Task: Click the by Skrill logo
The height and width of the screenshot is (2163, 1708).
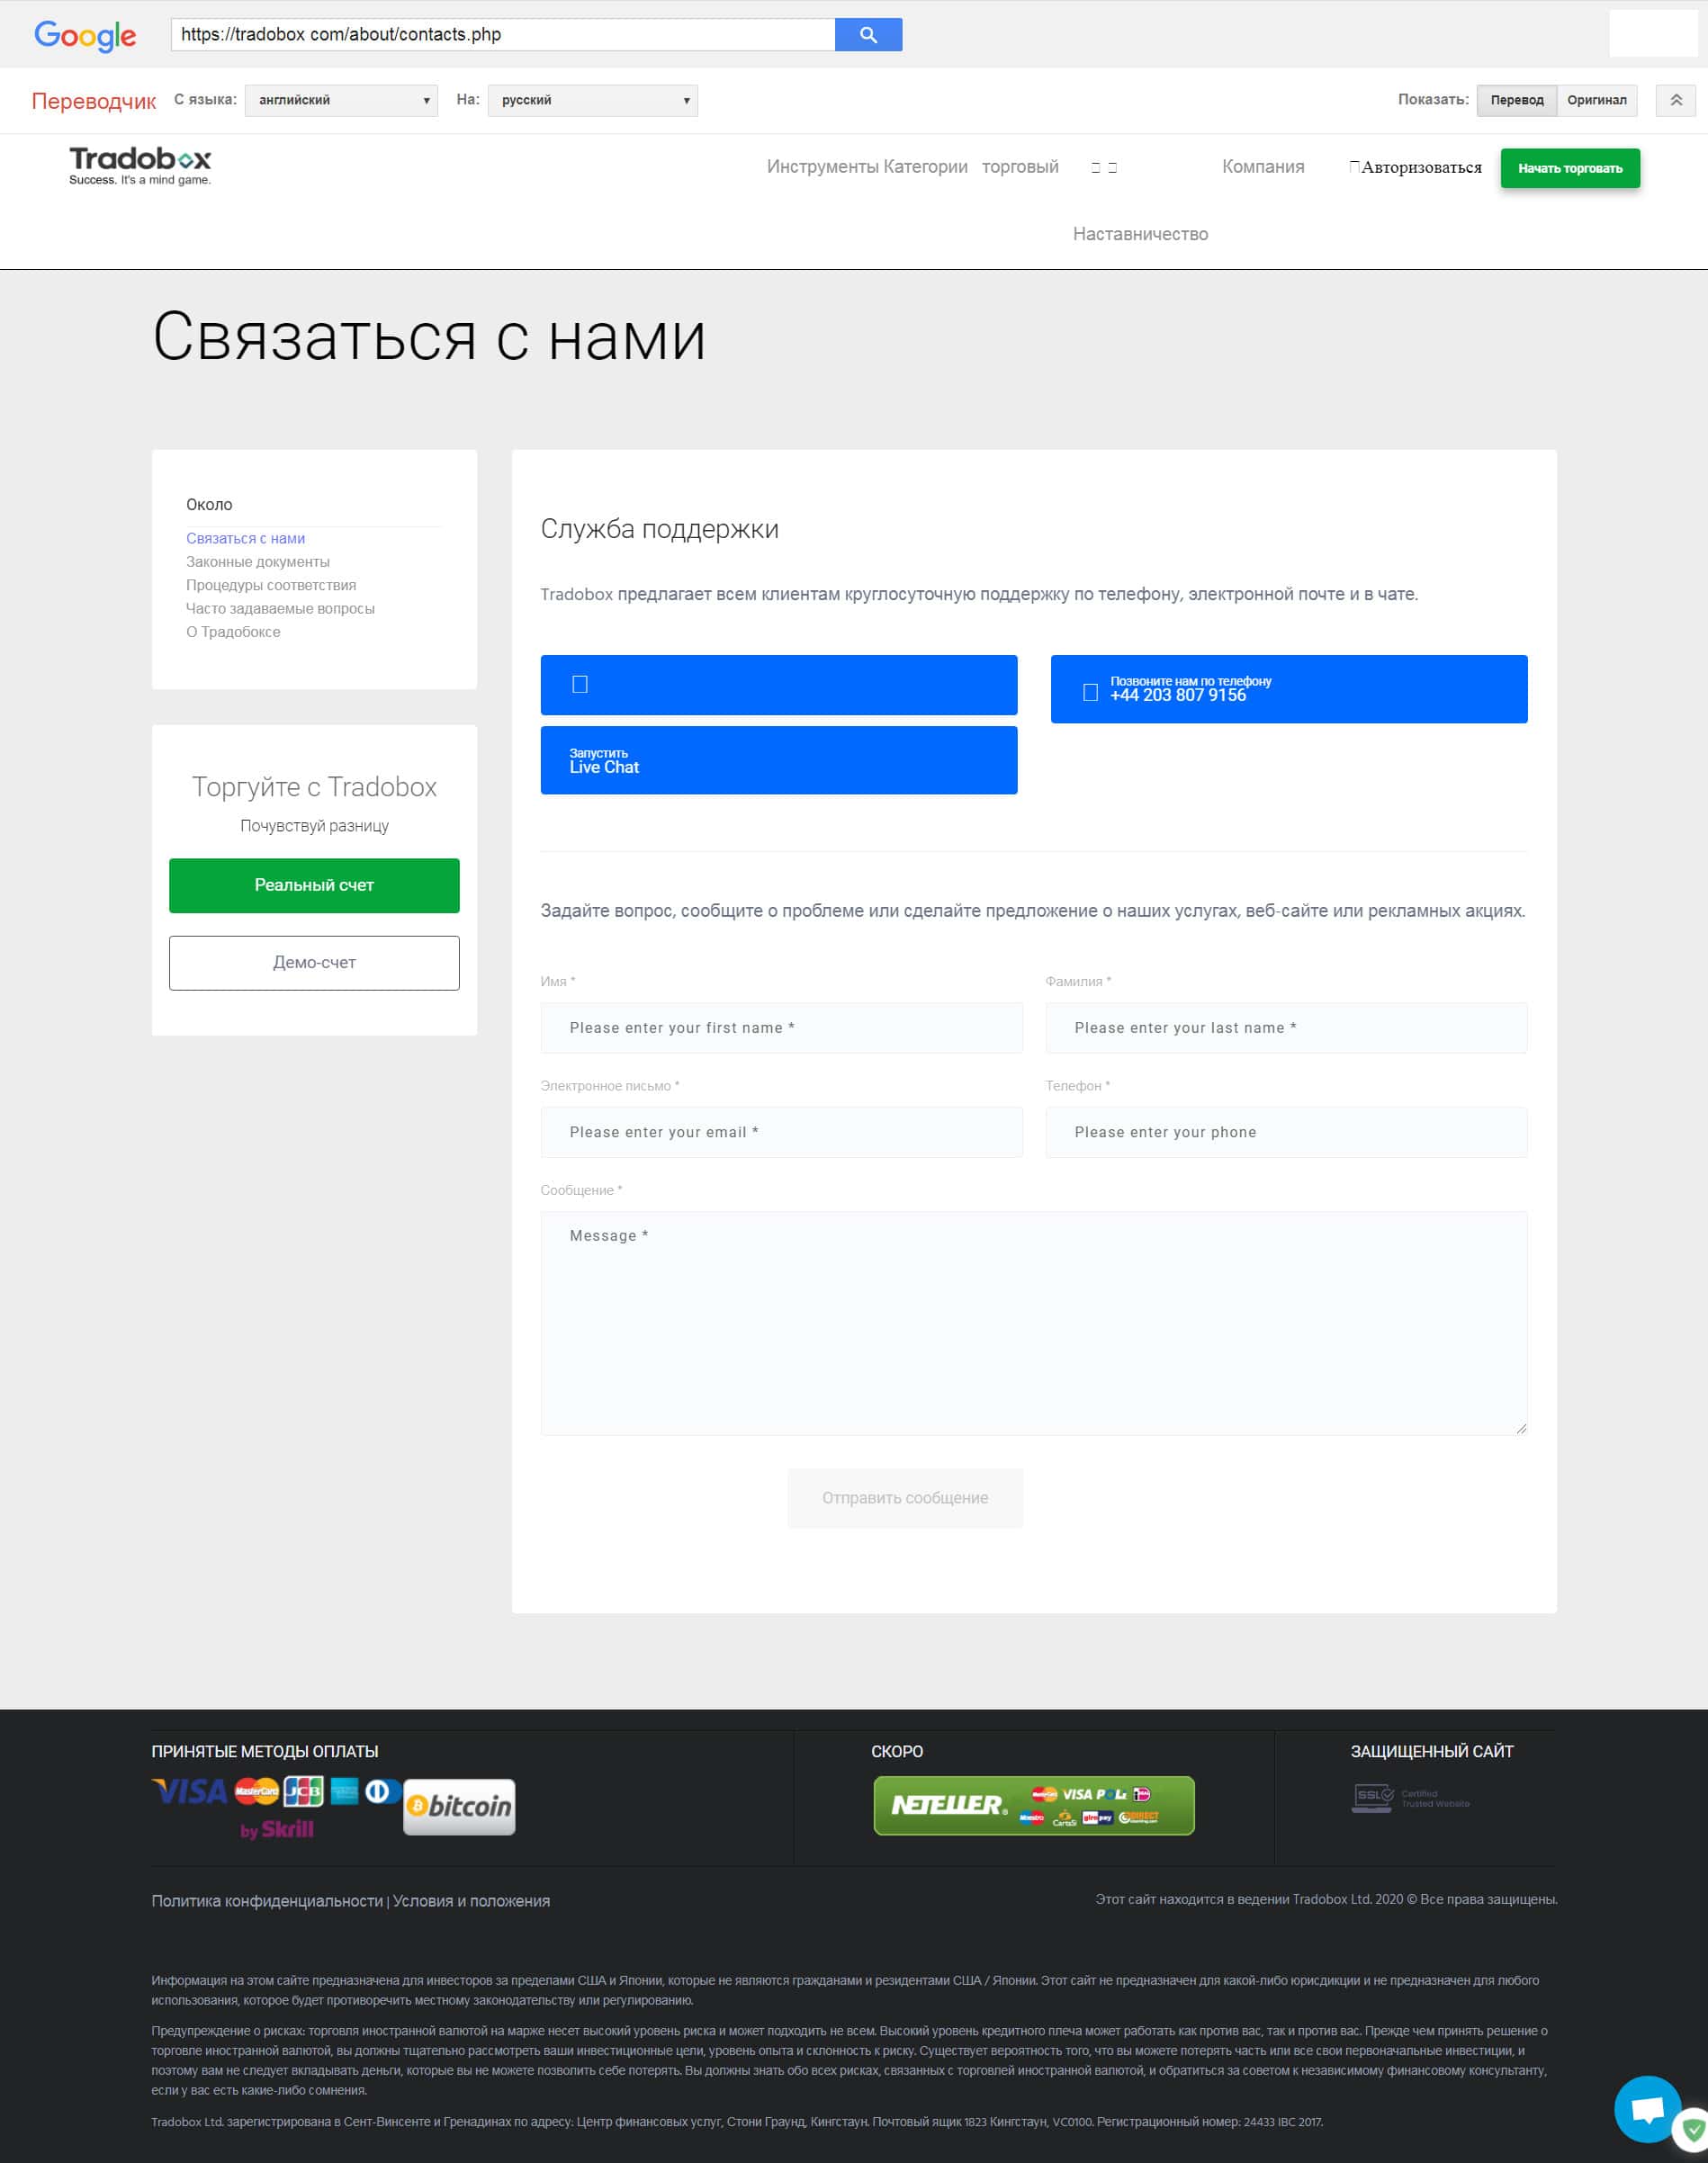Action: click(277, 1830)
